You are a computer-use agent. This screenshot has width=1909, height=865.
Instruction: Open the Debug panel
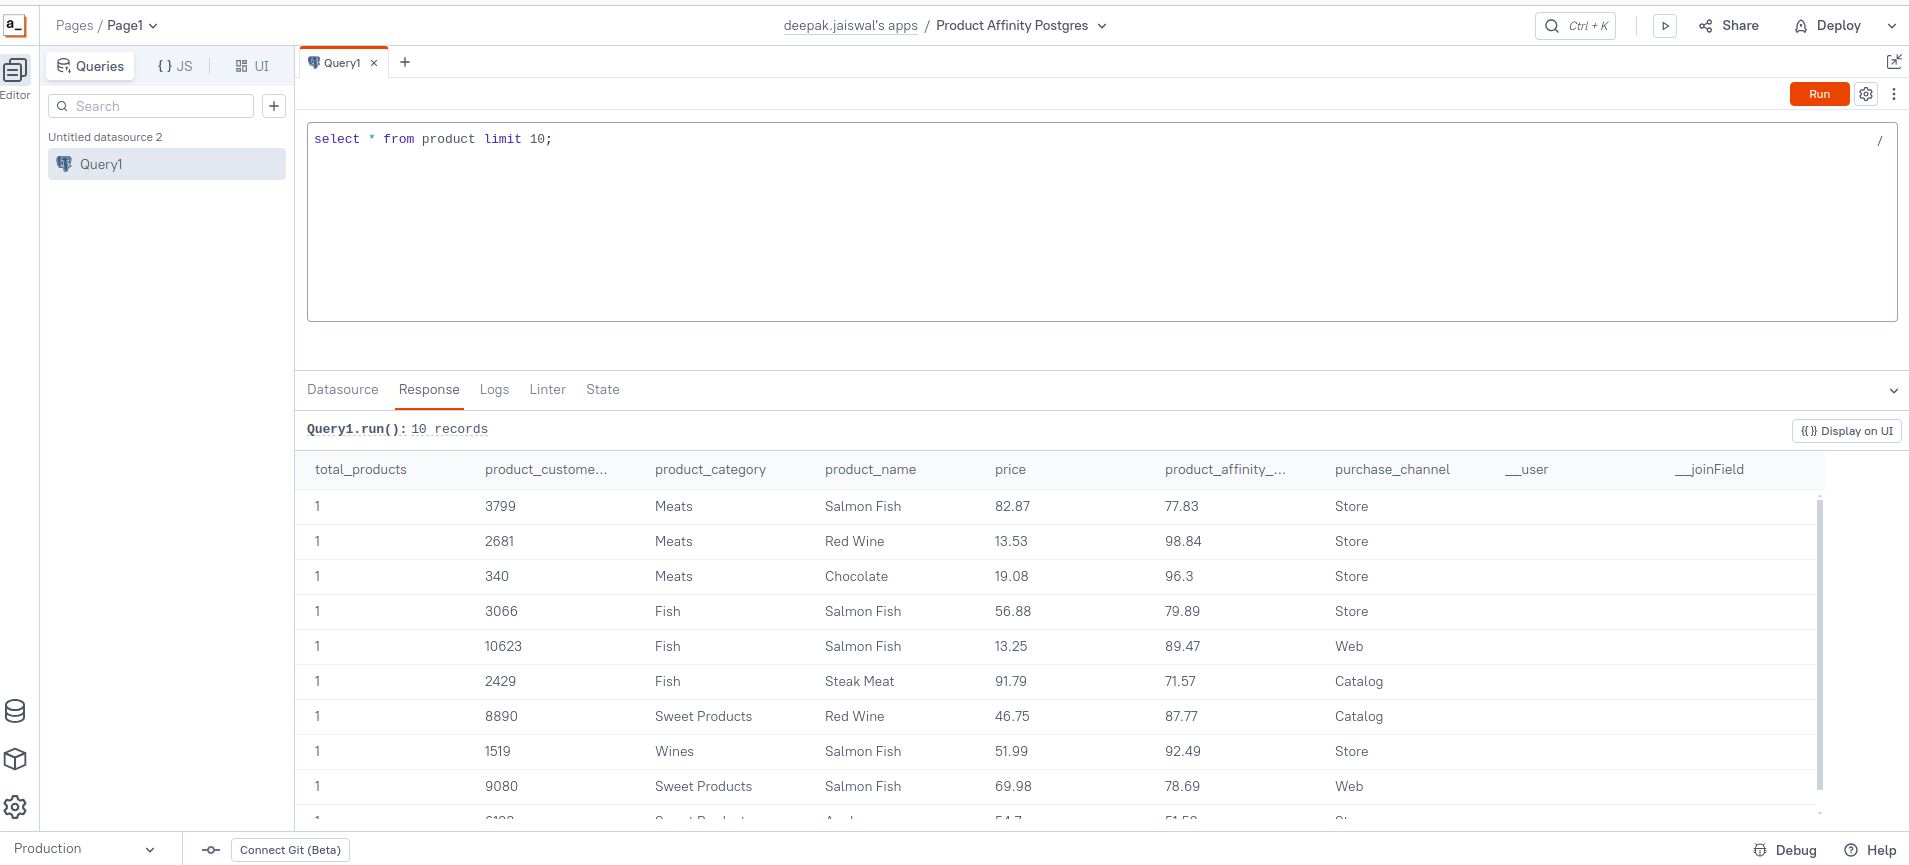[x=1785, y=850]
